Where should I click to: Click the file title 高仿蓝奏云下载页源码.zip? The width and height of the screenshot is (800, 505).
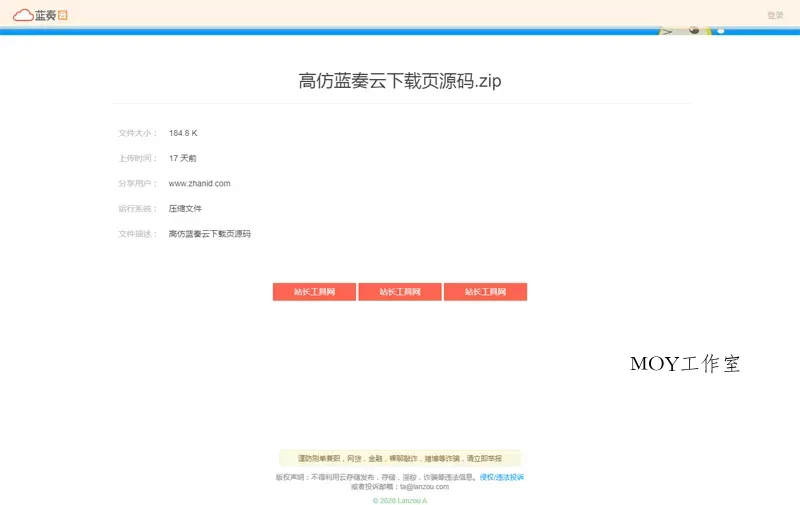pos(400,81)
